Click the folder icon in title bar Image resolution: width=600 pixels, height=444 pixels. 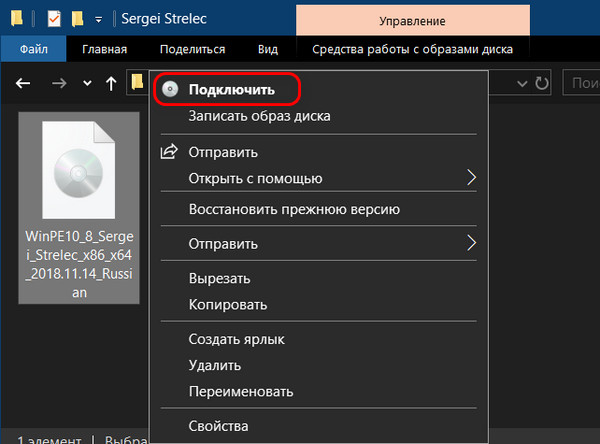click(16, 18)
